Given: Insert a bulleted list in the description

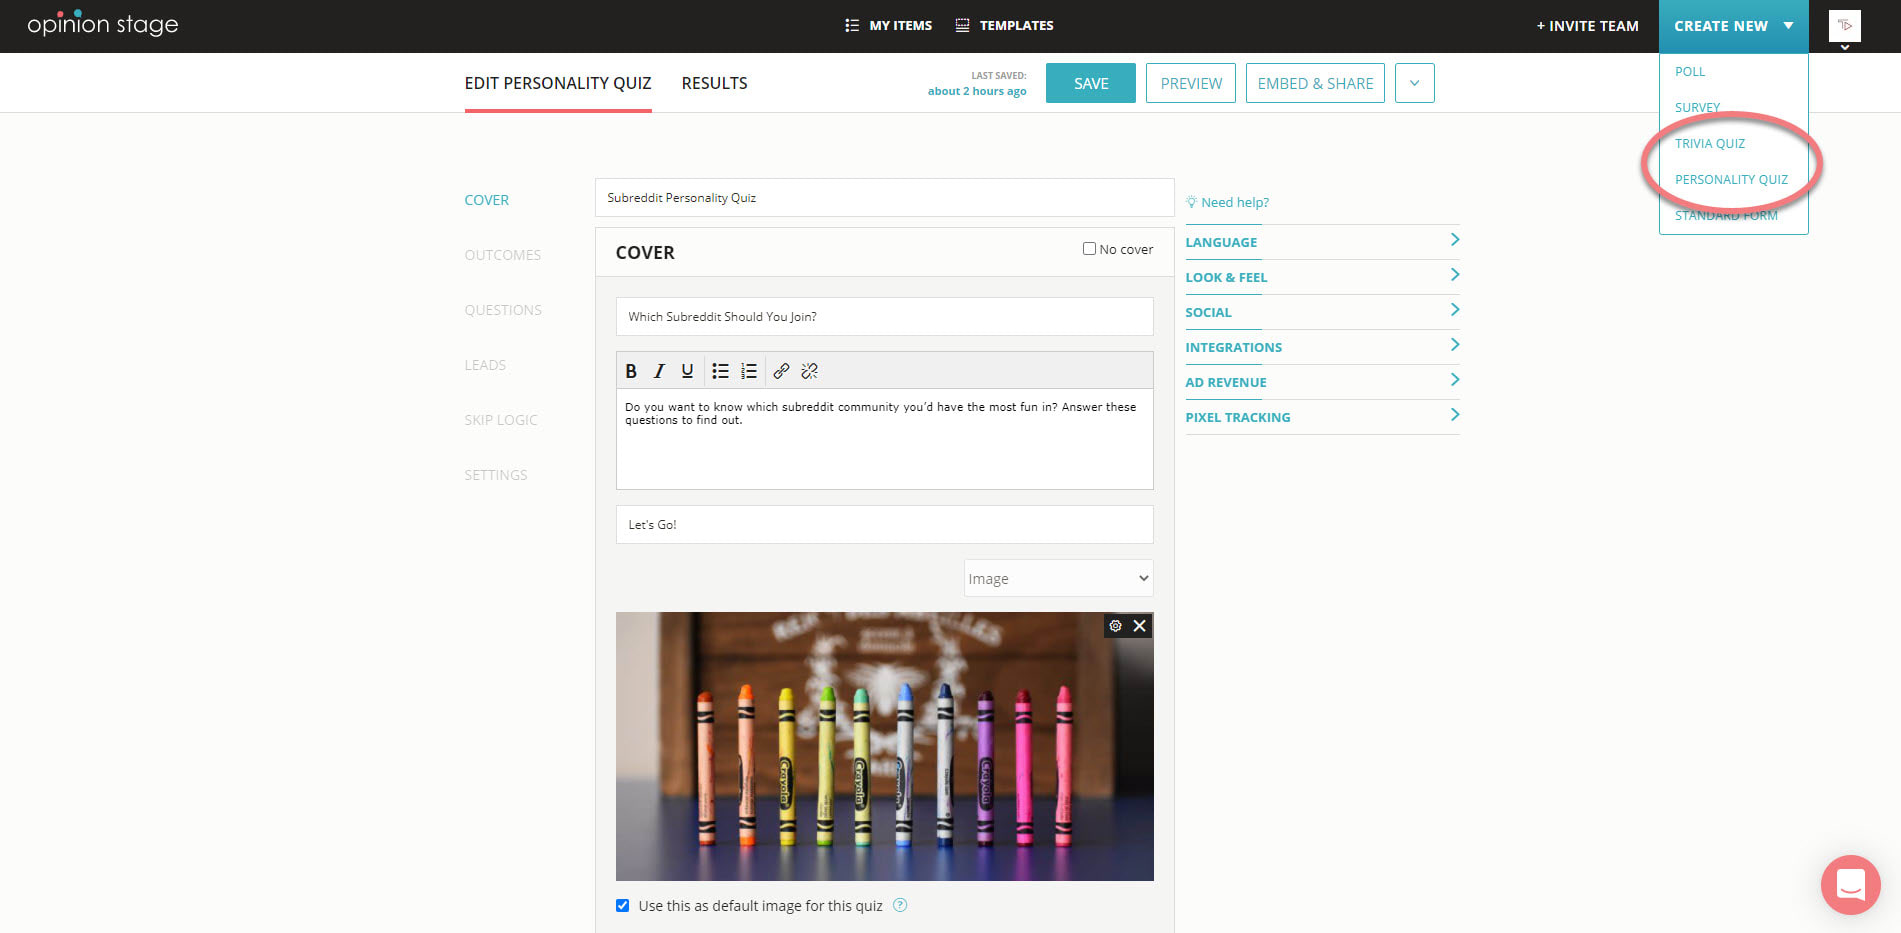Looking at the screenshot, I should click(720, 371).
